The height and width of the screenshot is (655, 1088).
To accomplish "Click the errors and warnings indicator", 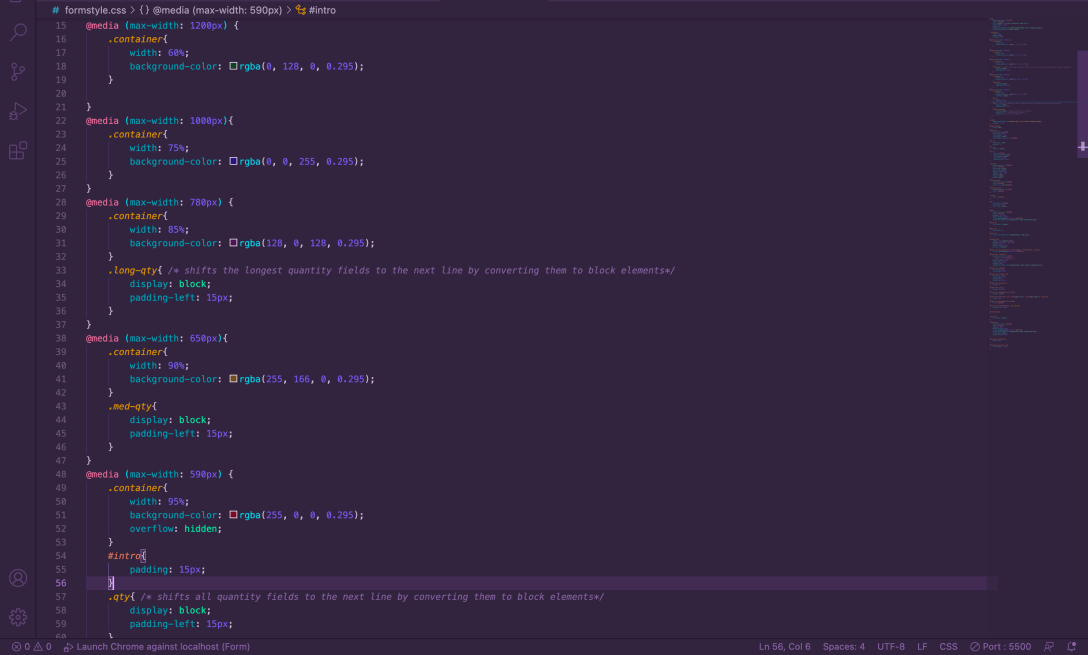I will [31, 647].
